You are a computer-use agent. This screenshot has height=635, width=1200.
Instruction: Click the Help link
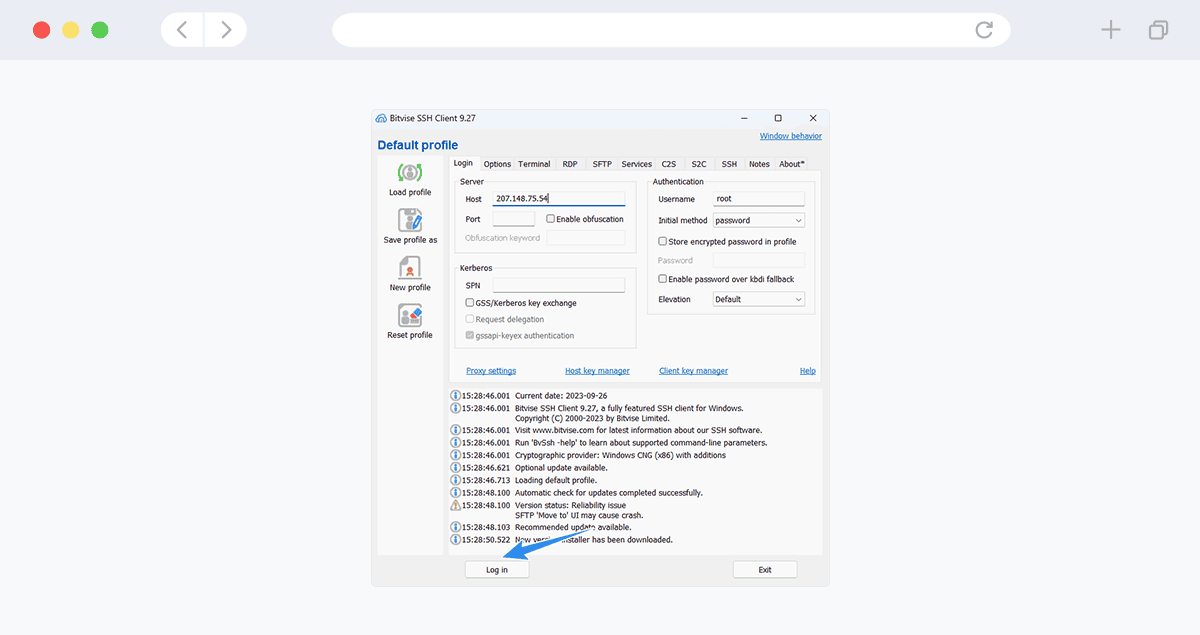tap(808, 371)
